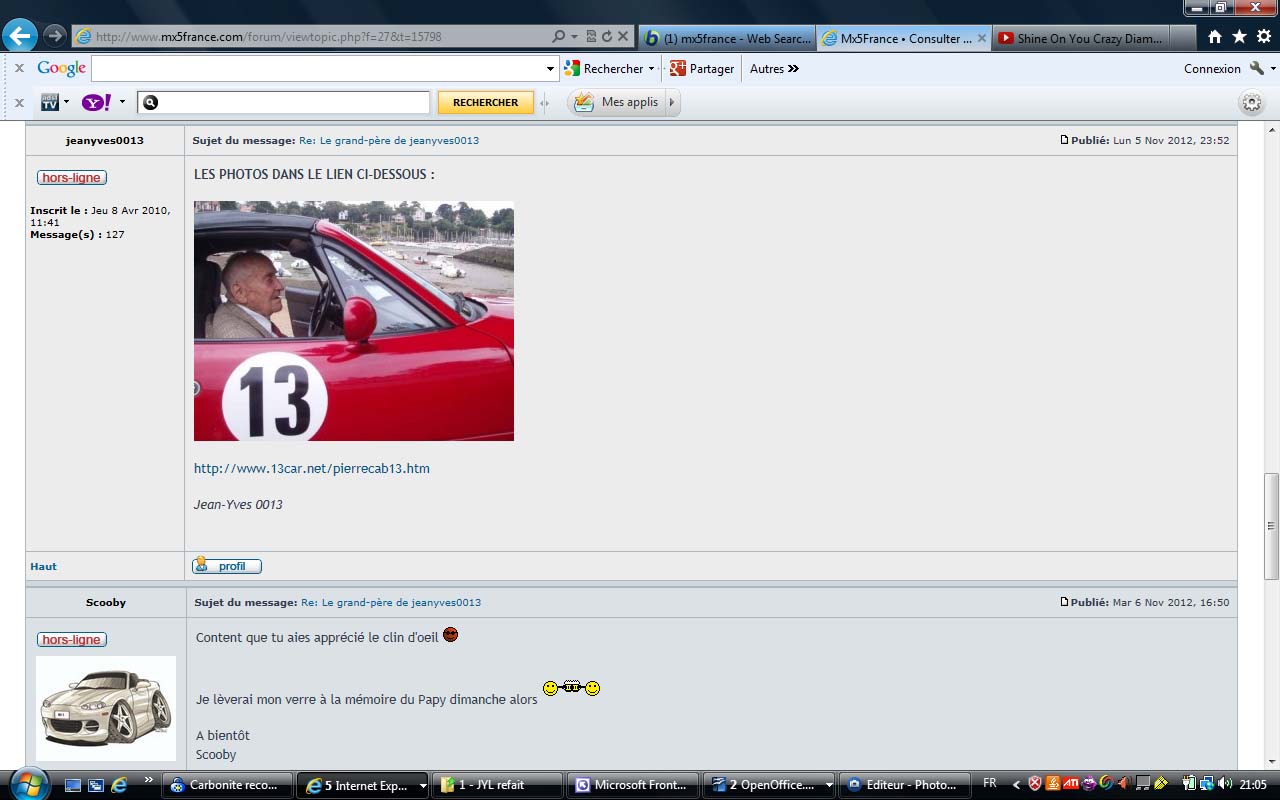The image size is (1280, 800).
Task: Click the Google toolbar wrench settings icon
Action: pyautogui.click(x=1257, y=69)
